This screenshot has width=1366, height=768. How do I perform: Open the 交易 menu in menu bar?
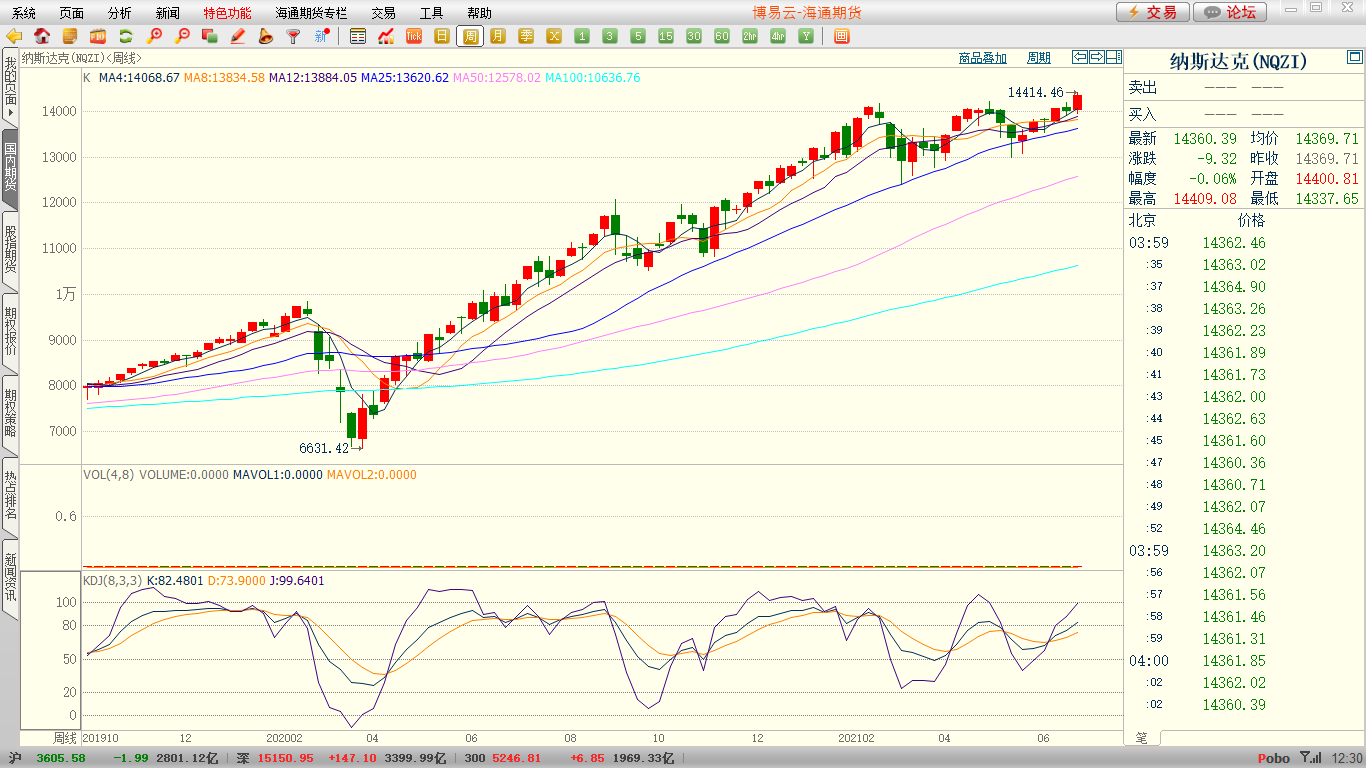tap(383, 13)
